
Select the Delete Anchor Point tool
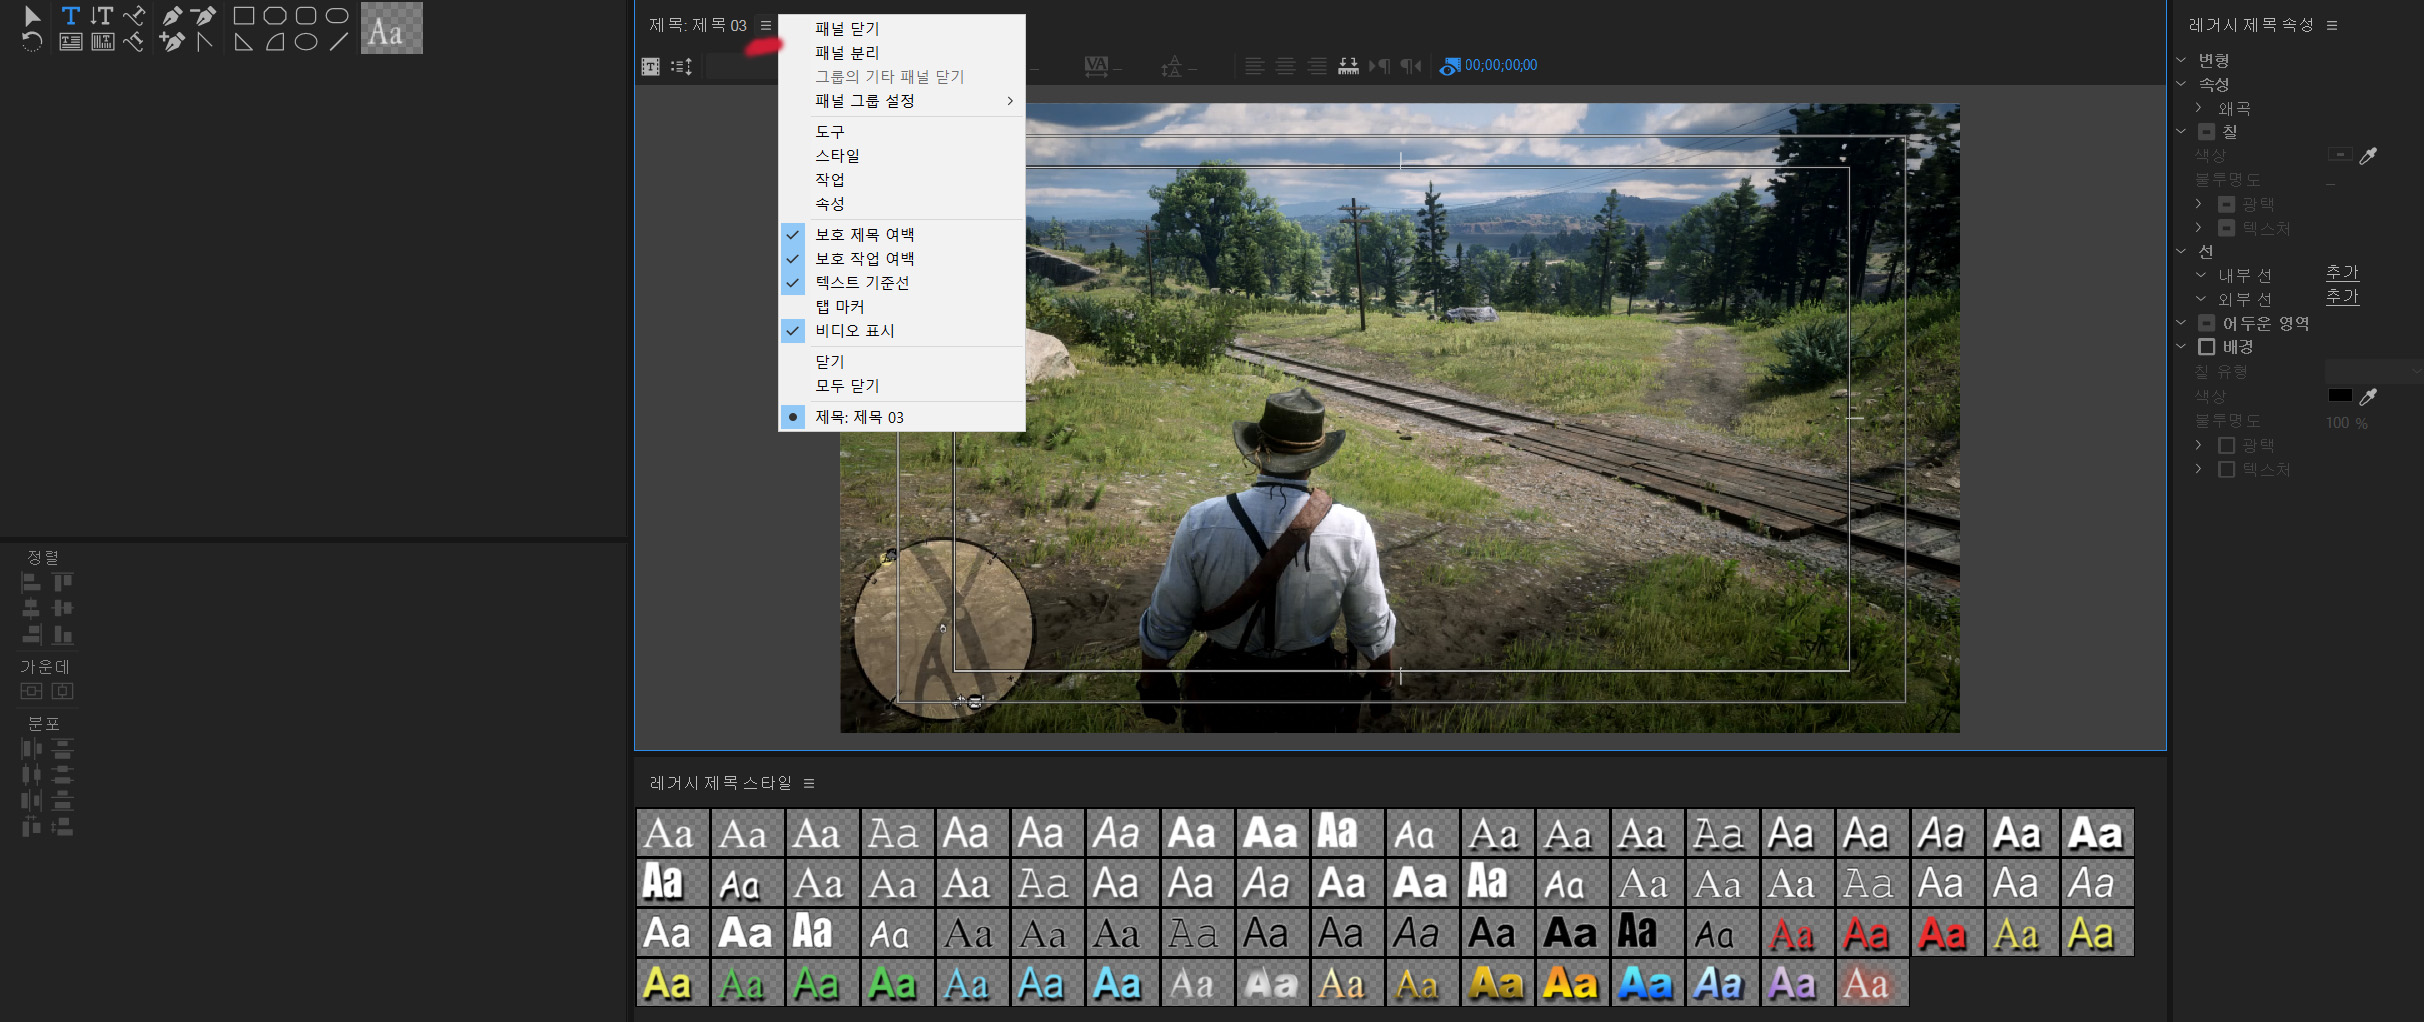click(x=203, y=16)
